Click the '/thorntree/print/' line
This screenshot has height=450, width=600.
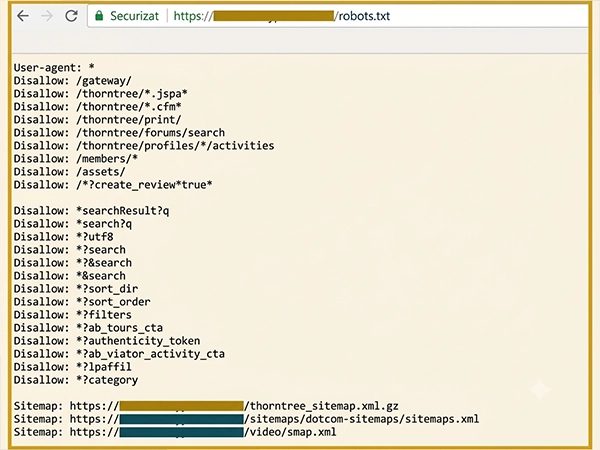[x=98, y=120]
